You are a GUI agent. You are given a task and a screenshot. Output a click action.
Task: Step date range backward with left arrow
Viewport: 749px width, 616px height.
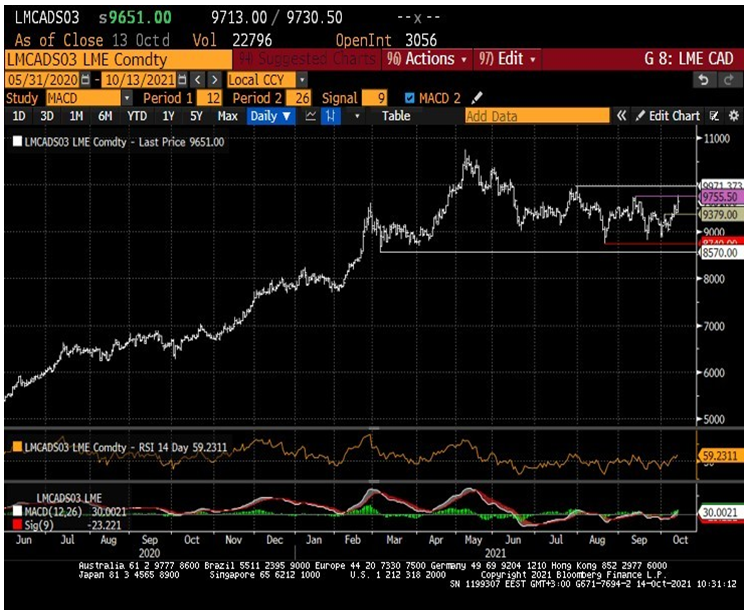199,79
